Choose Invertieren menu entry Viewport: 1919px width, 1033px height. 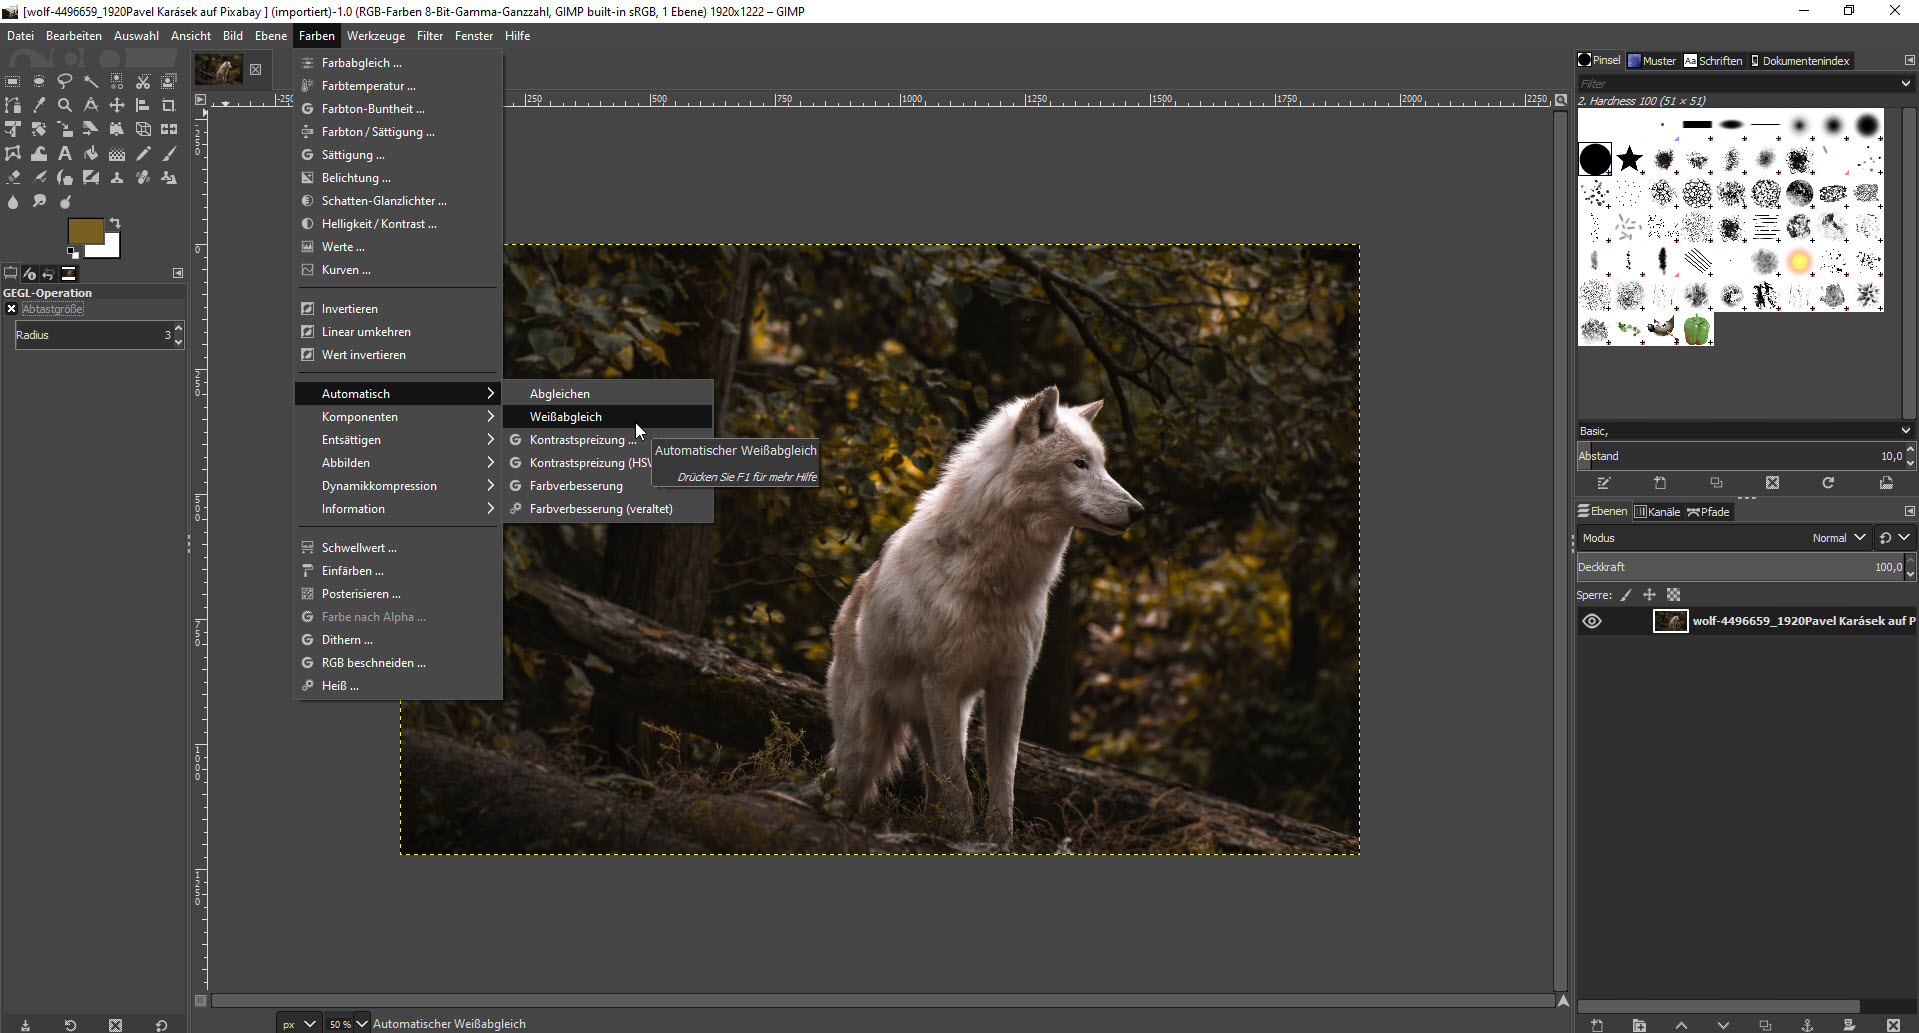coord(398,309)
